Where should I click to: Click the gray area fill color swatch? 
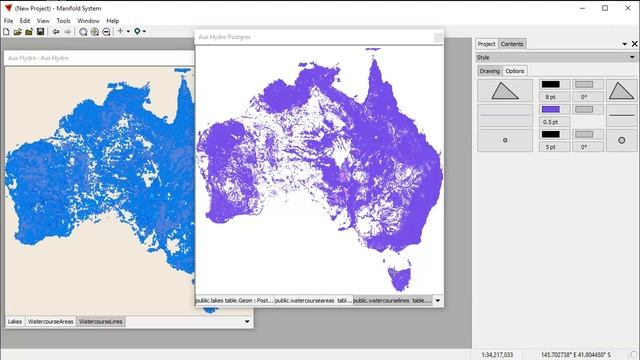coord(584,84)
